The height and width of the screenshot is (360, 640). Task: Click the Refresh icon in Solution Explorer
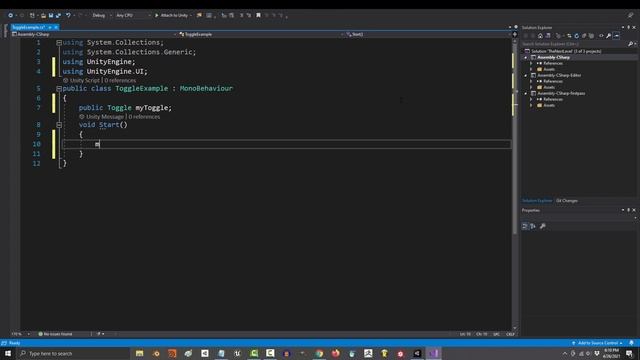coord(577,36)
